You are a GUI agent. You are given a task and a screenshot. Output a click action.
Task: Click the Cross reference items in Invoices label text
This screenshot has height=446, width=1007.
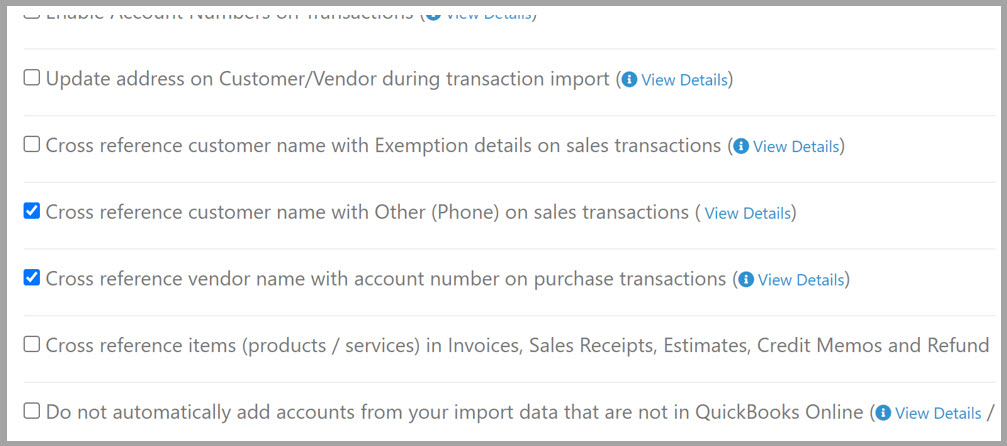coord(517,346)
